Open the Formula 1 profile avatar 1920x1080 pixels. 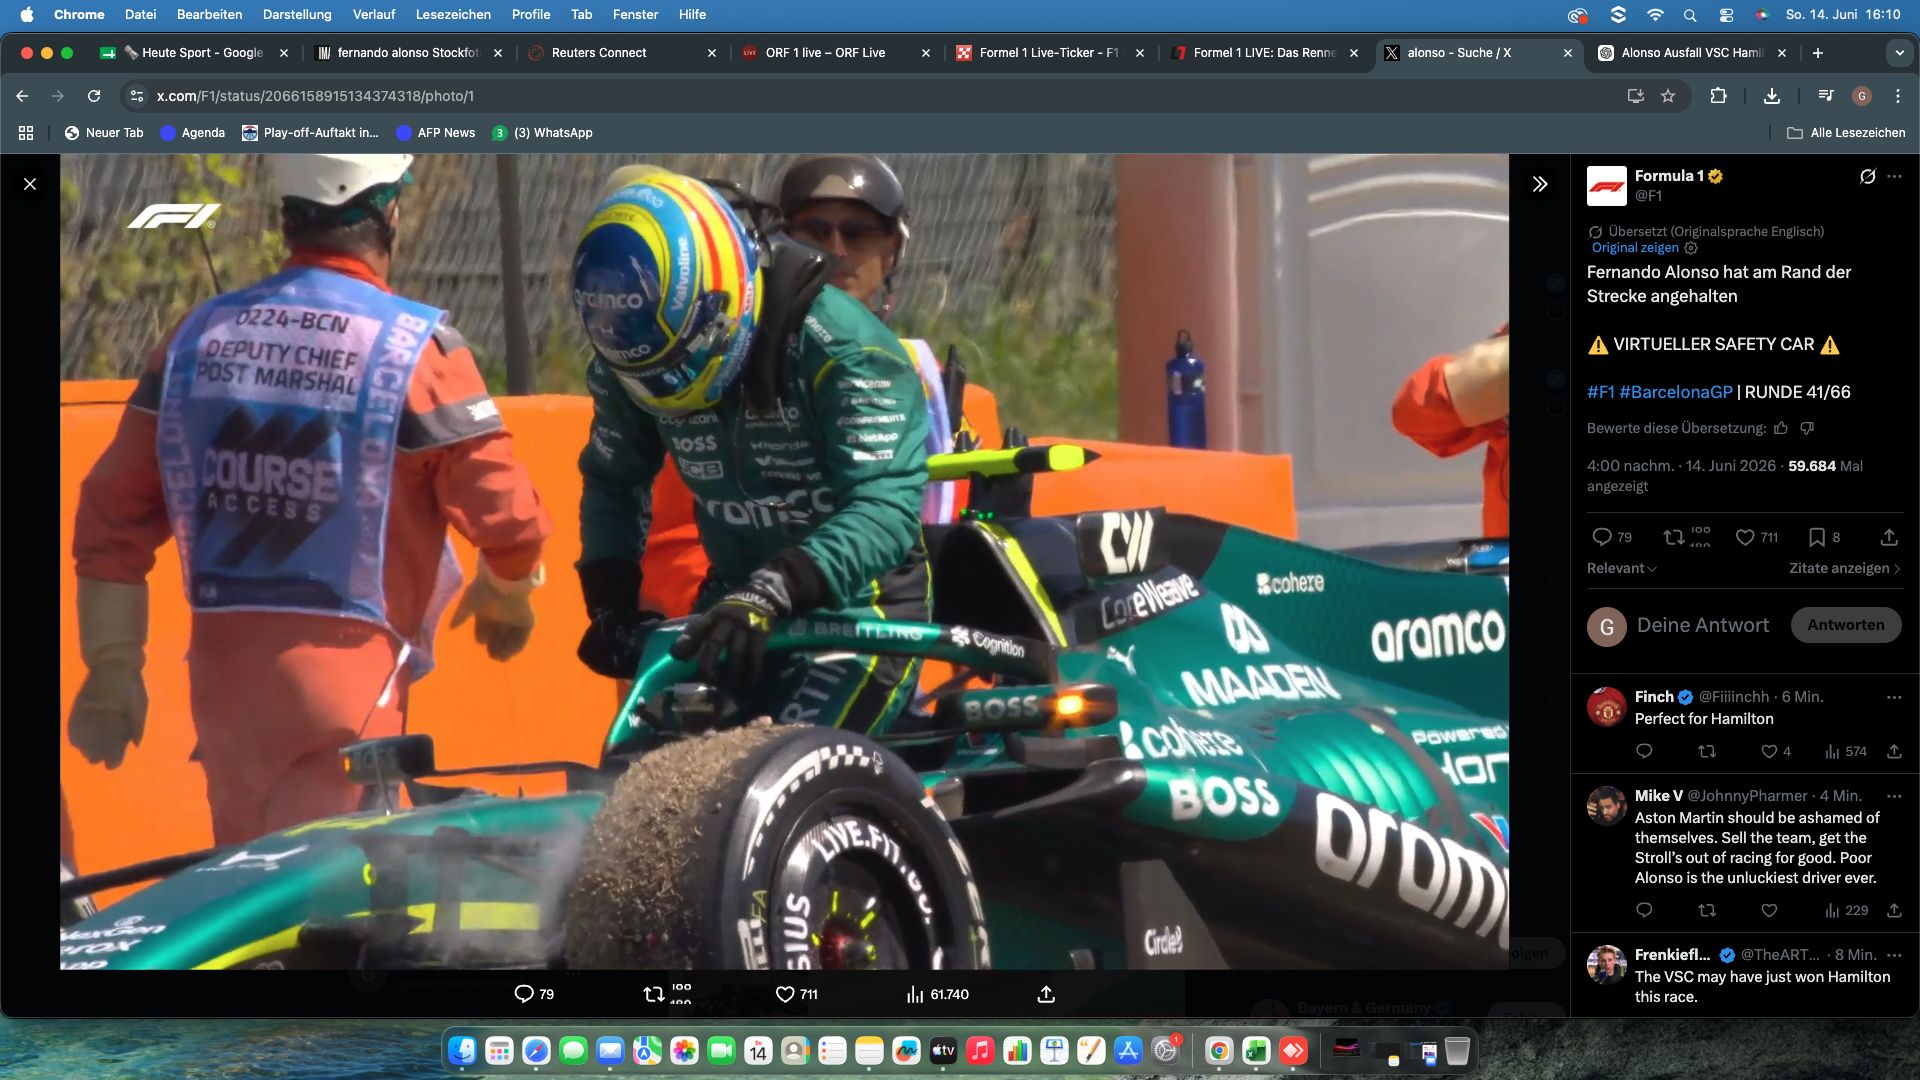(x=1607, y=186)
